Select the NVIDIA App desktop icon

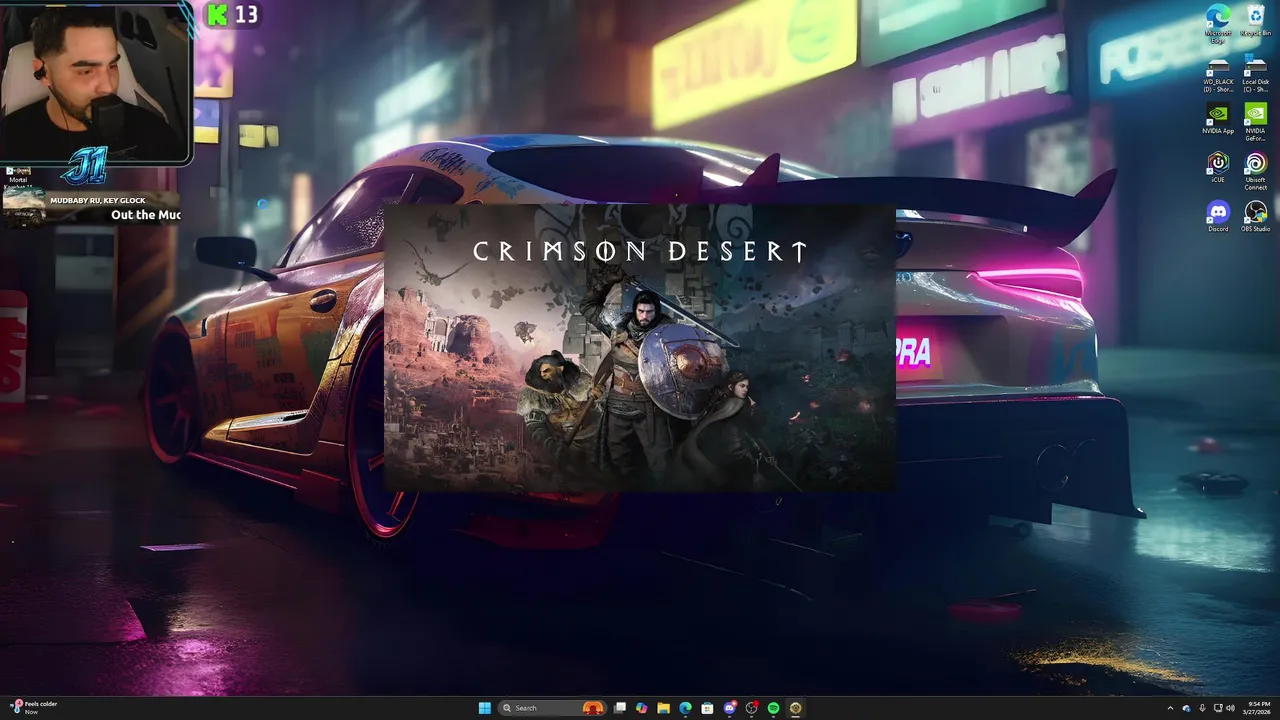click(x=1218, y=118)
